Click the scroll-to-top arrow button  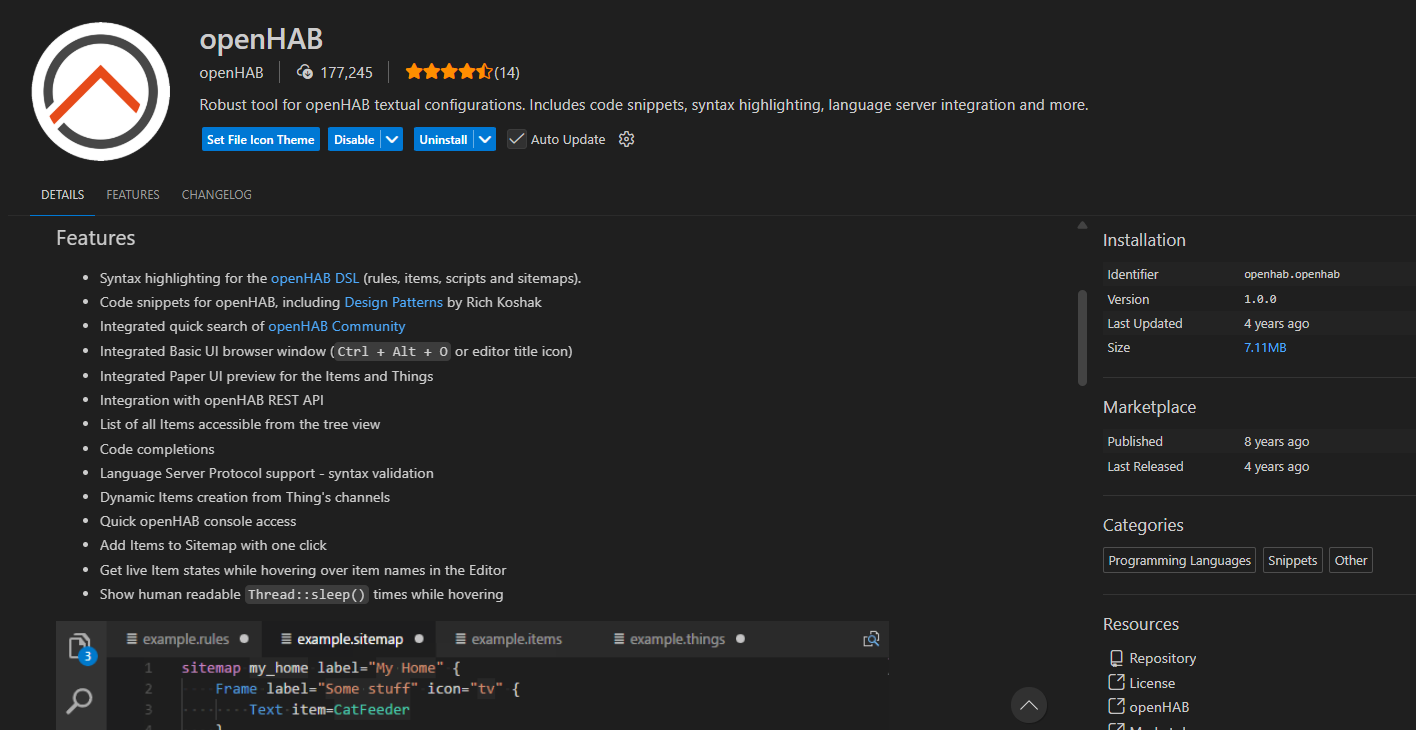pyautogui.click(x=1028, y=705)
